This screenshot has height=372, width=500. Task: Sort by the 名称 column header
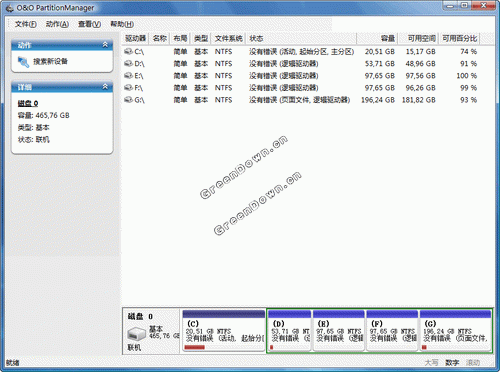tap(159, 39)
